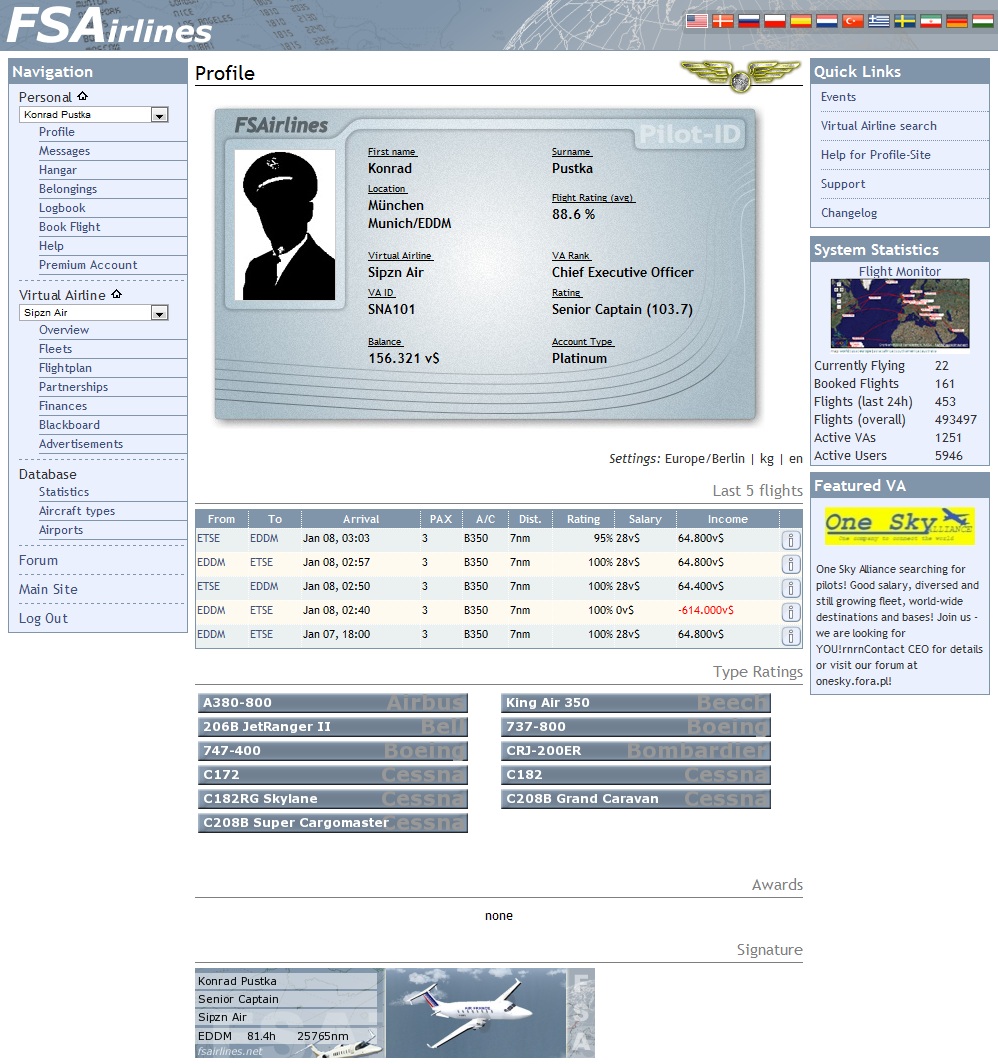Image resolution: width=998 pixels, height=1064 pixels.
Task: Go to Fleets under Virtual Airline
Action: (x=55, y=349)
